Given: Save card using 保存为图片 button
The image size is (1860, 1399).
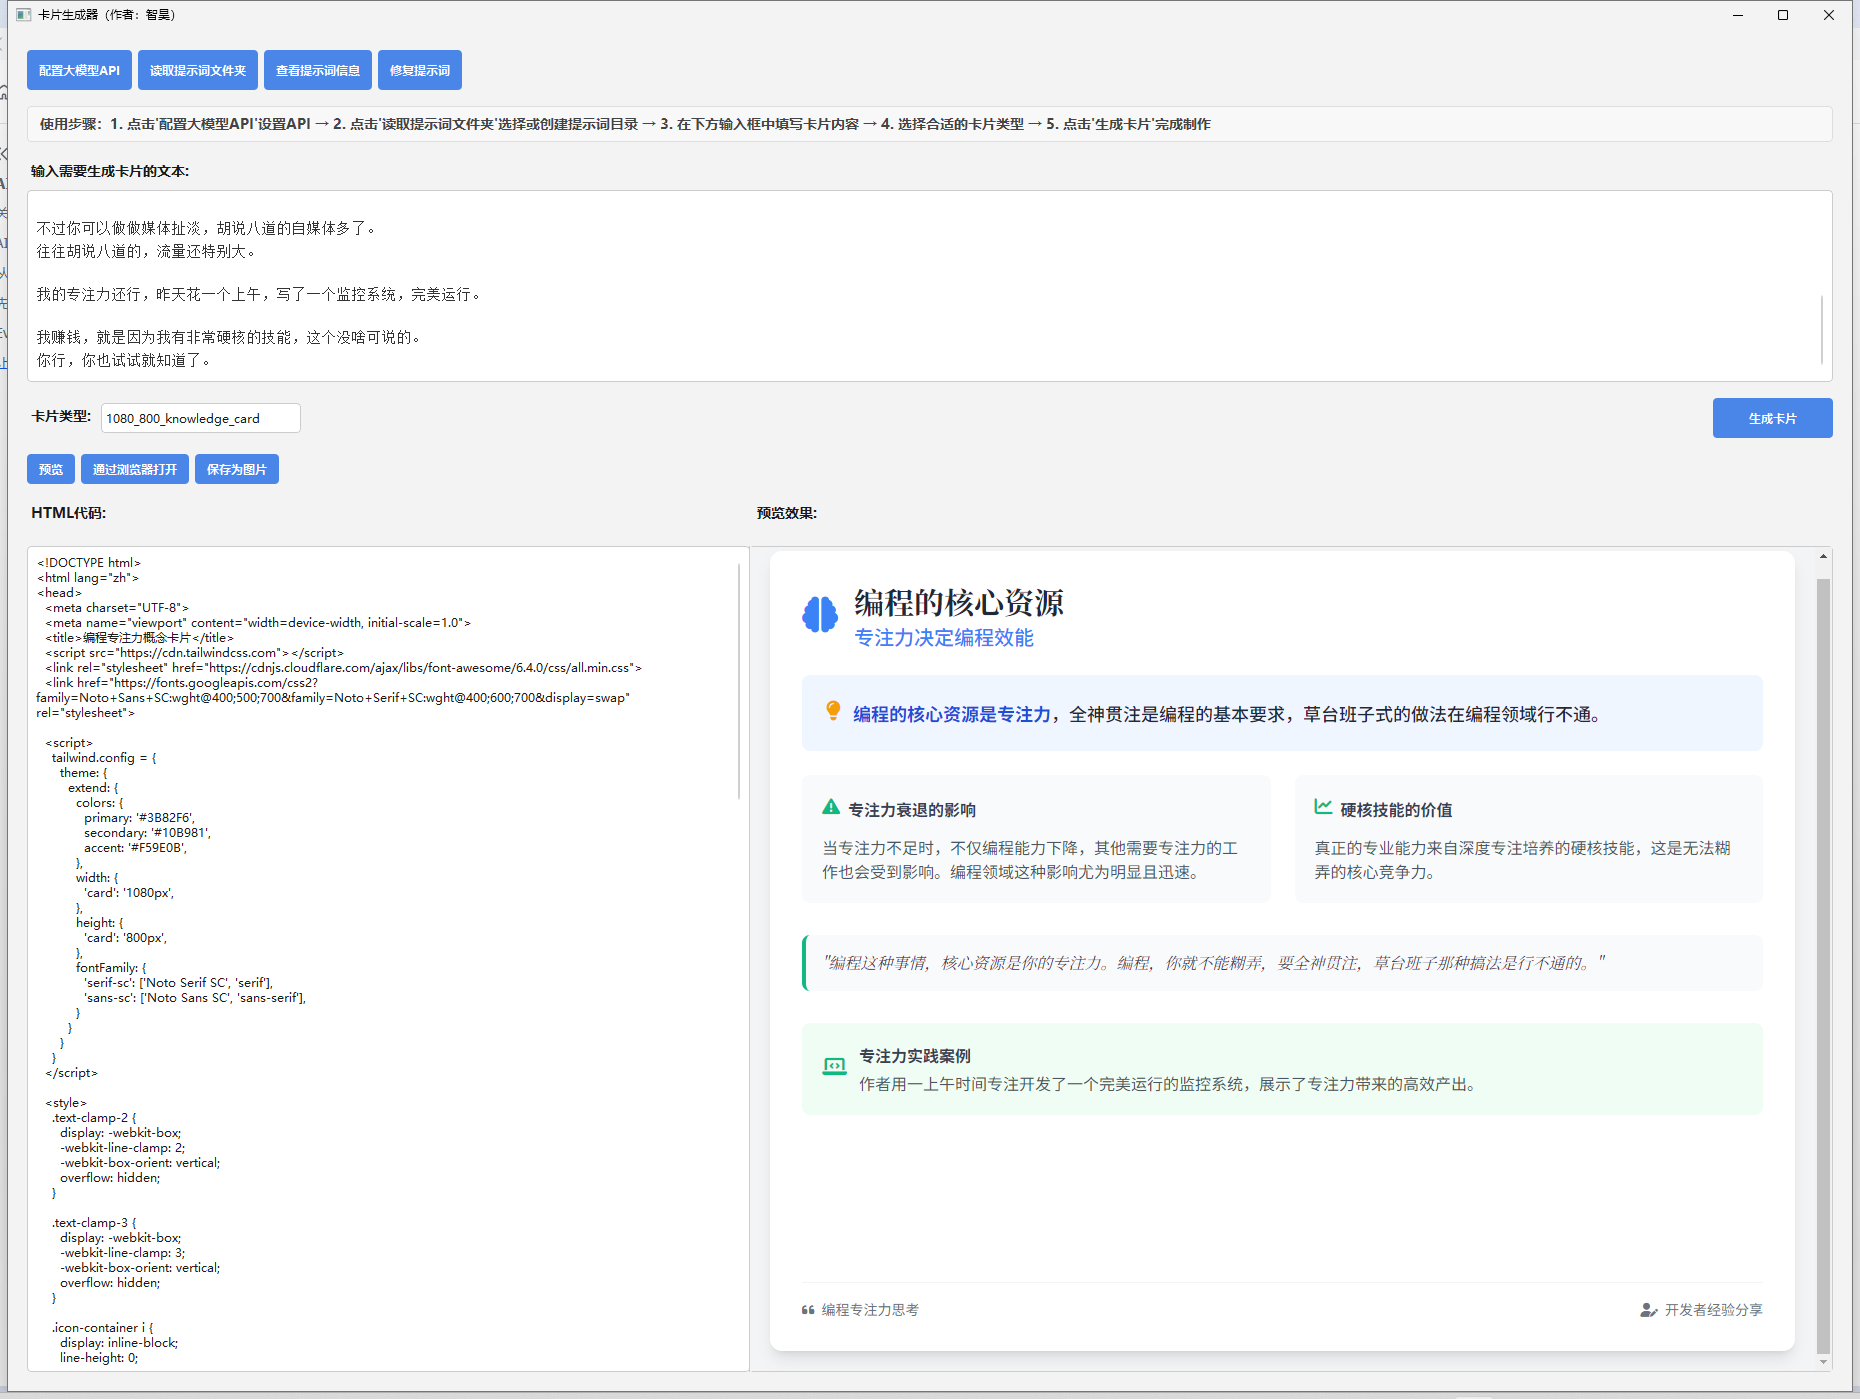Looking at the screenshot, I should [237, 469].
